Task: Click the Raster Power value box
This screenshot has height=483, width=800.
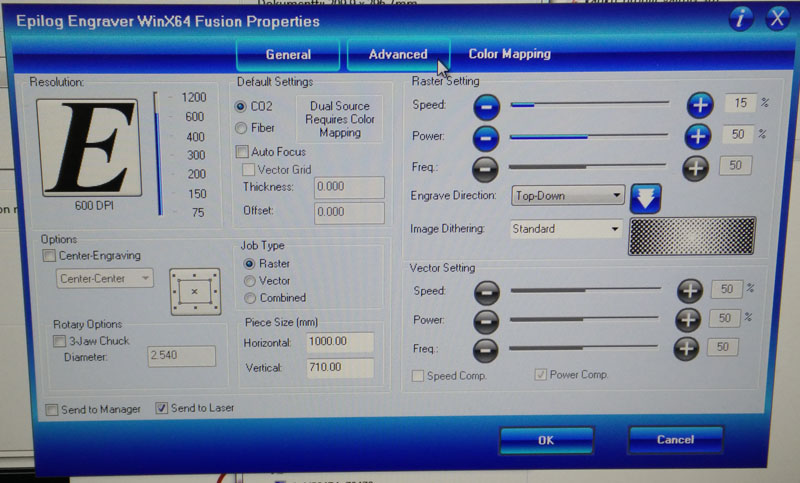Action: point(738,135)
